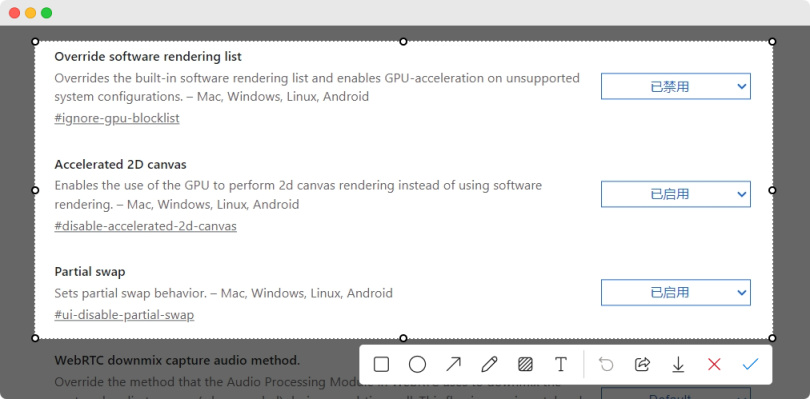Click bottom-left selection resize handle

pyautogui.click(x=35, y=338)
